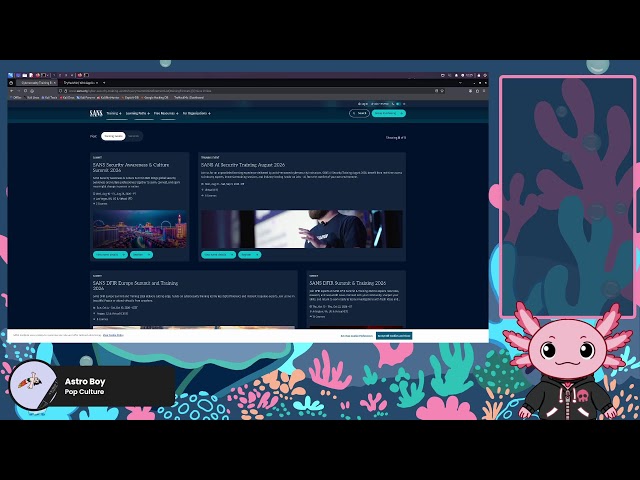The height and width of the screenshot is (480, 640).
Task: Click the browser address bar
Action: (250, 91)
